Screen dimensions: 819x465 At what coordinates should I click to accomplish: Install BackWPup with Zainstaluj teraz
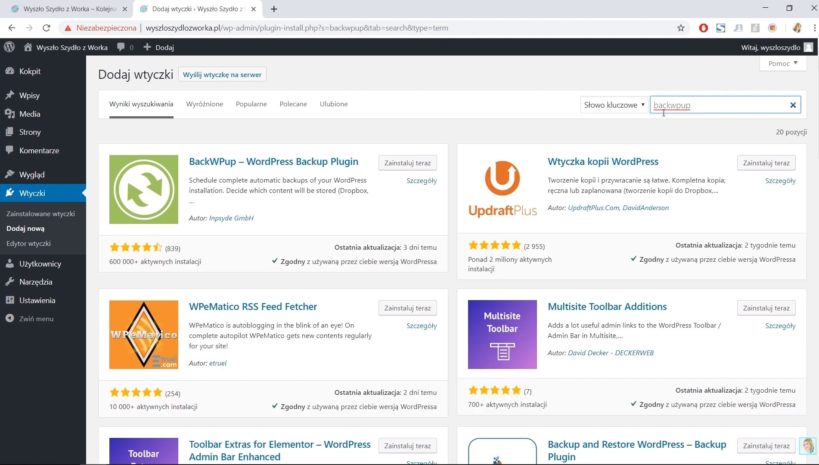[407, 163]
